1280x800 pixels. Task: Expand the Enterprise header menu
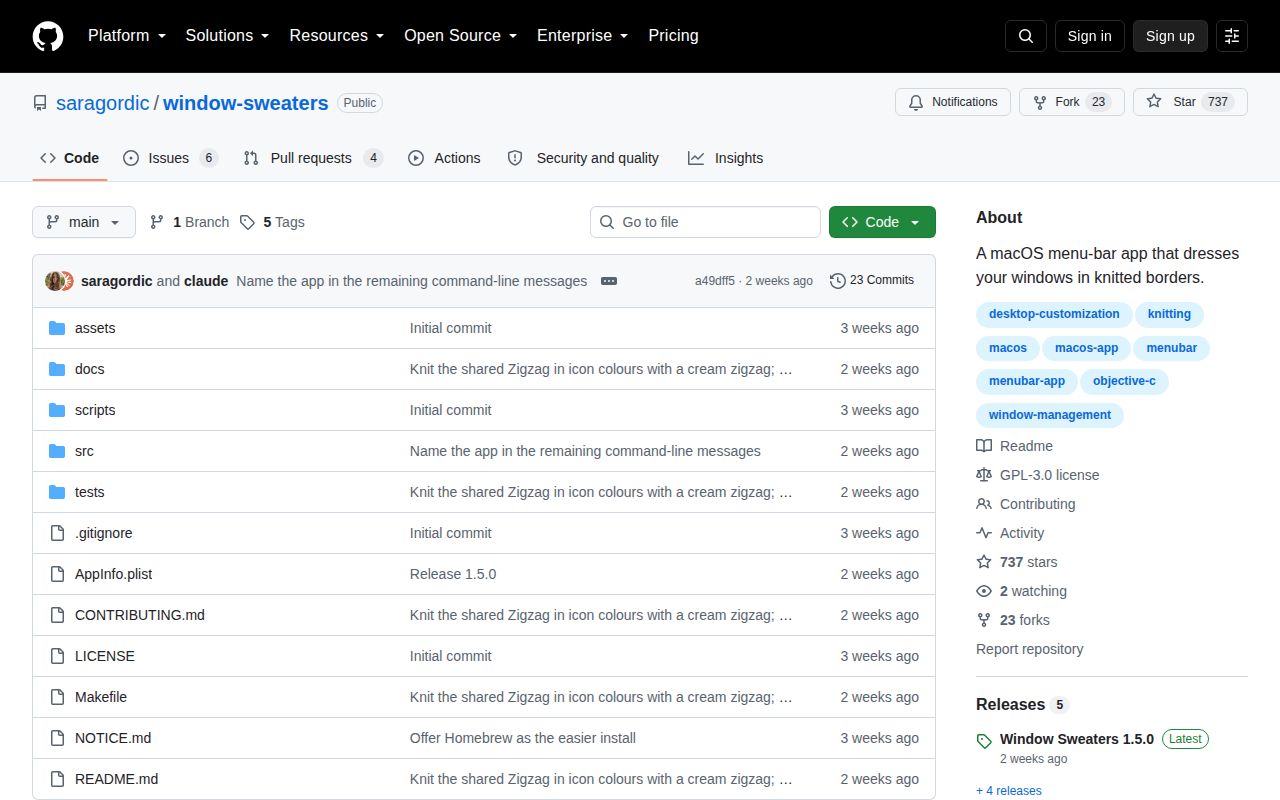coord(582,36)
